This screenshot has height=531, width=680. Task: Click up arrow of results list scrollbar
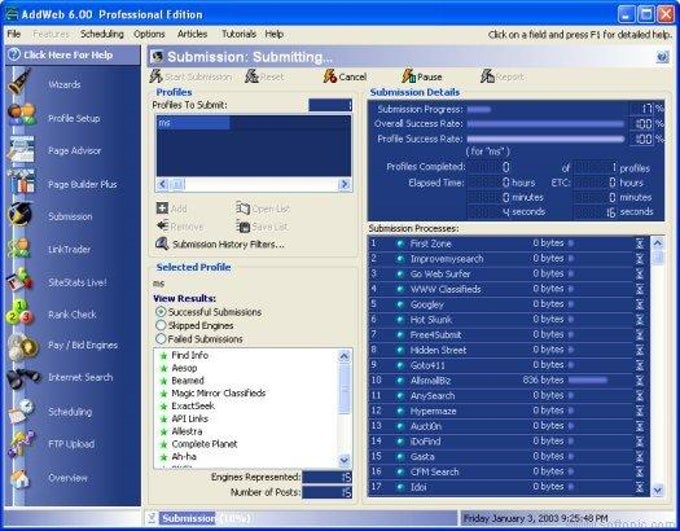click(x=344, y=357)
